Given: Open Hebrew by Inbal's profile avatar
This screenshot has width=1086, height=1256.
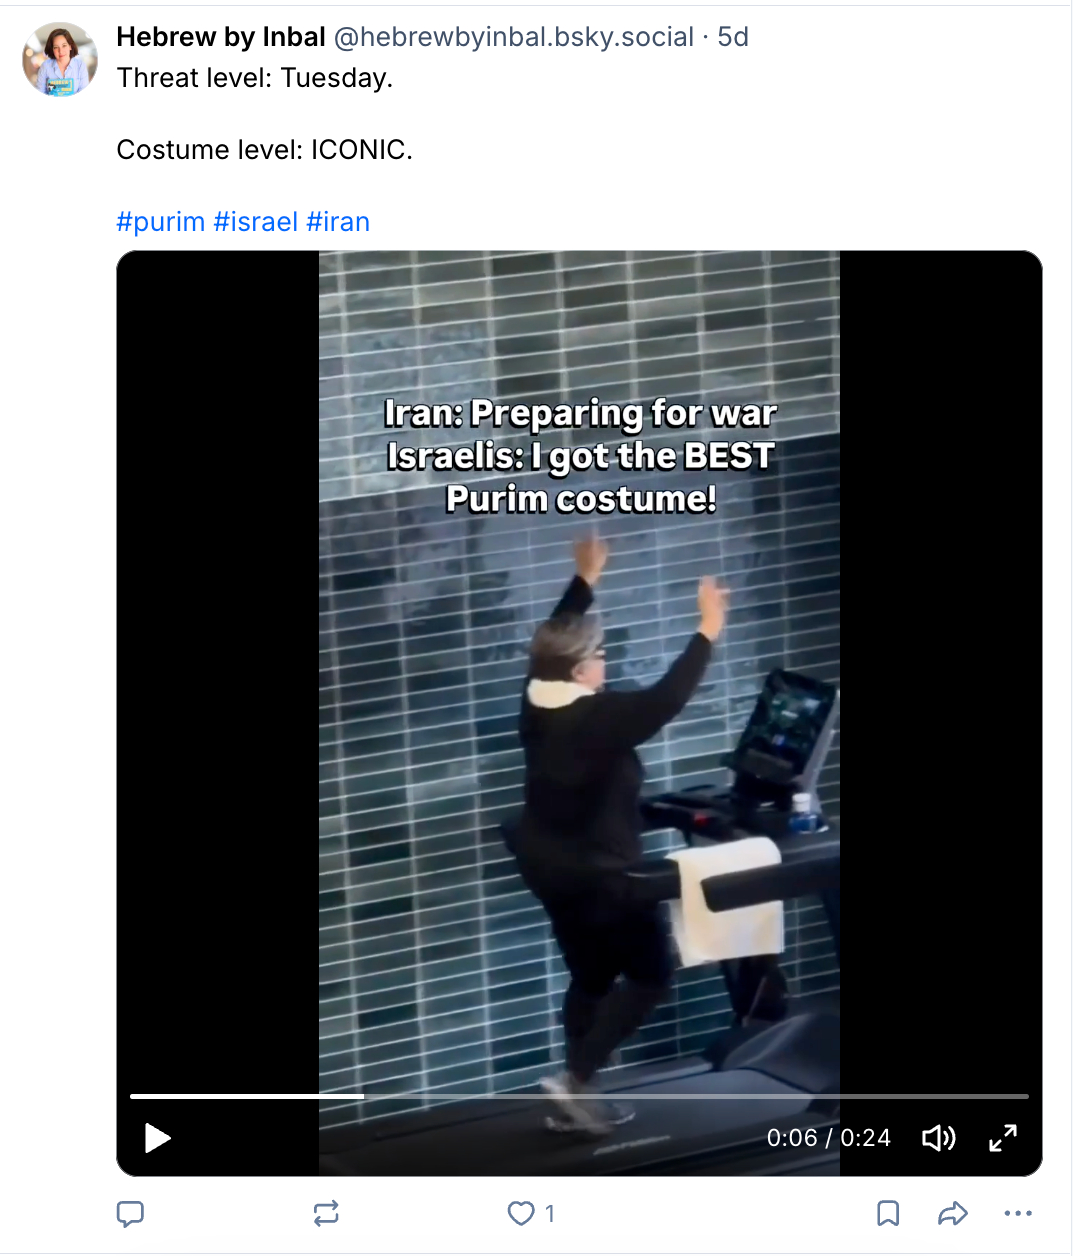Looking at the screenshot, I should pos(61,60).
